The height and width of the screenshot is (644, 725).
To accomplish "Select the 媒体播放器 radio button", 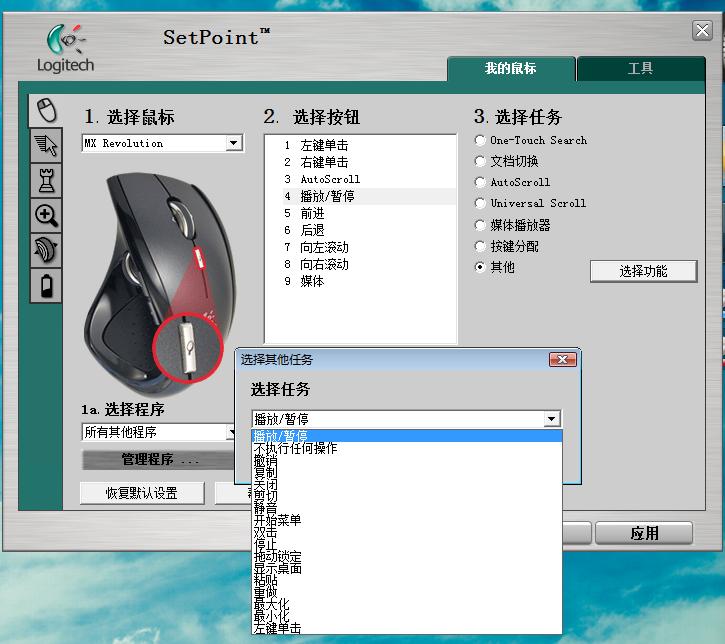I will click(x=480, y=225).
